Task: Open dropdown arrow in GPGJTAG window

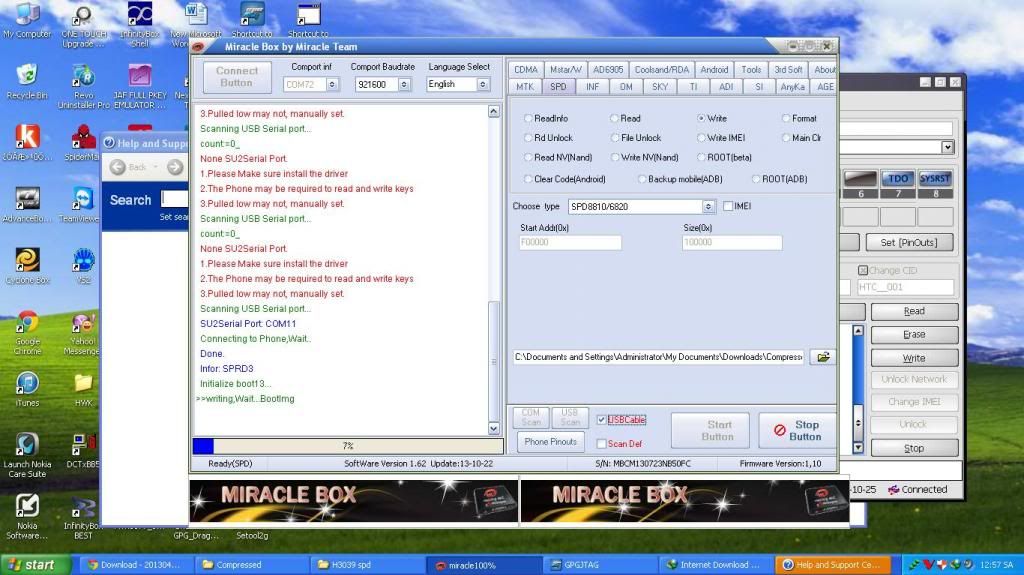Action: pos(947,147)
